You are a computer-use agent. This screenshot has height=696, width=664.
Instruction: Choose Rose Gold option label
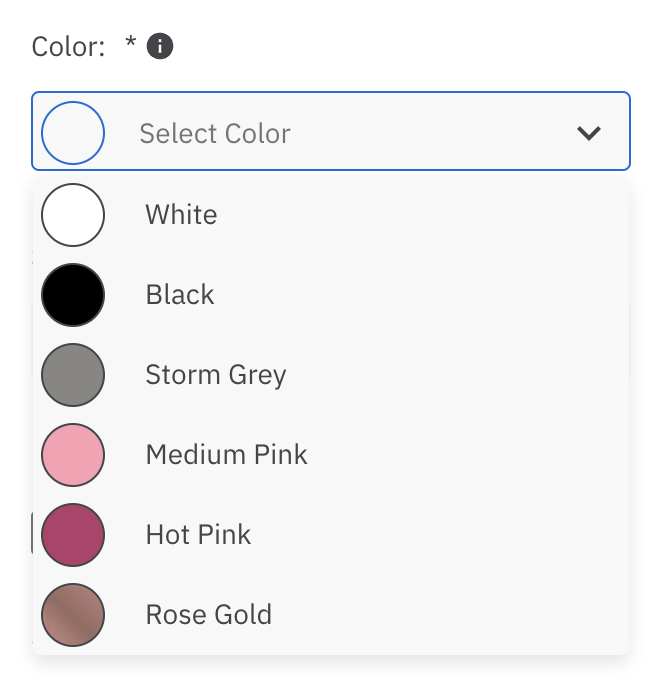tap(209, 615)
